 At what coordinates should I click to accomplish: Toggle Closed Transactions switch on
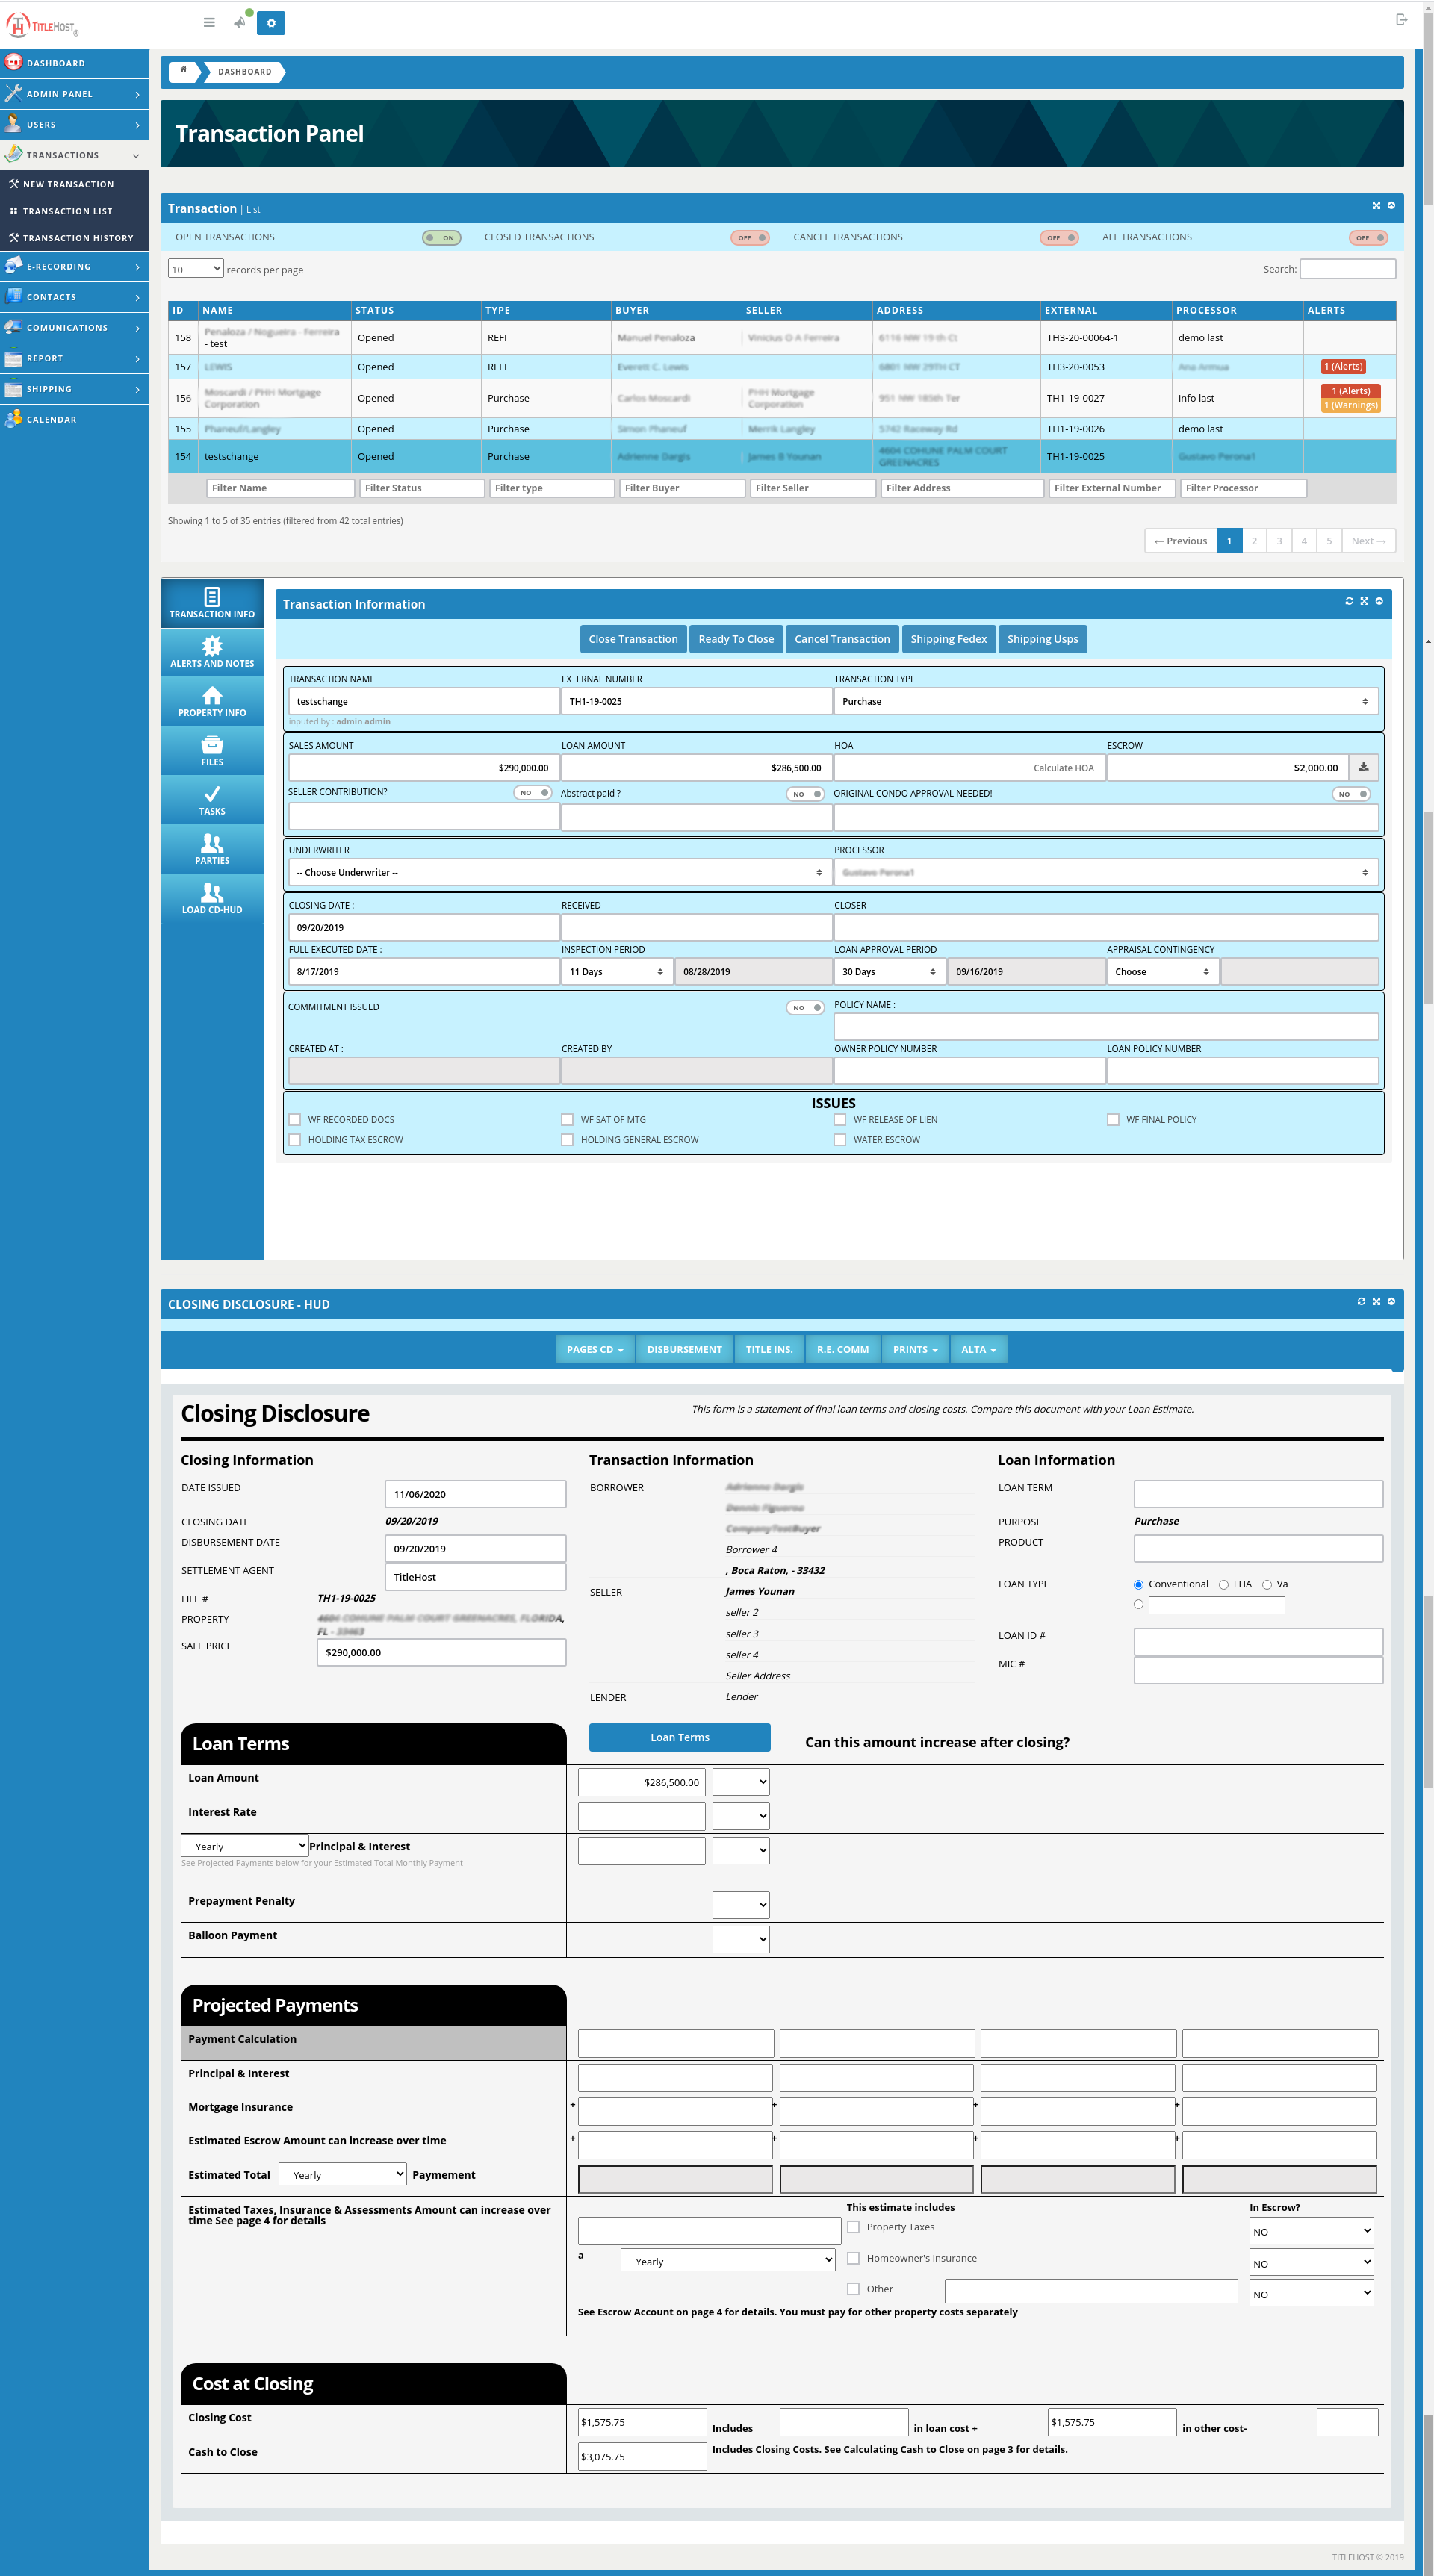tap(750, 238)
